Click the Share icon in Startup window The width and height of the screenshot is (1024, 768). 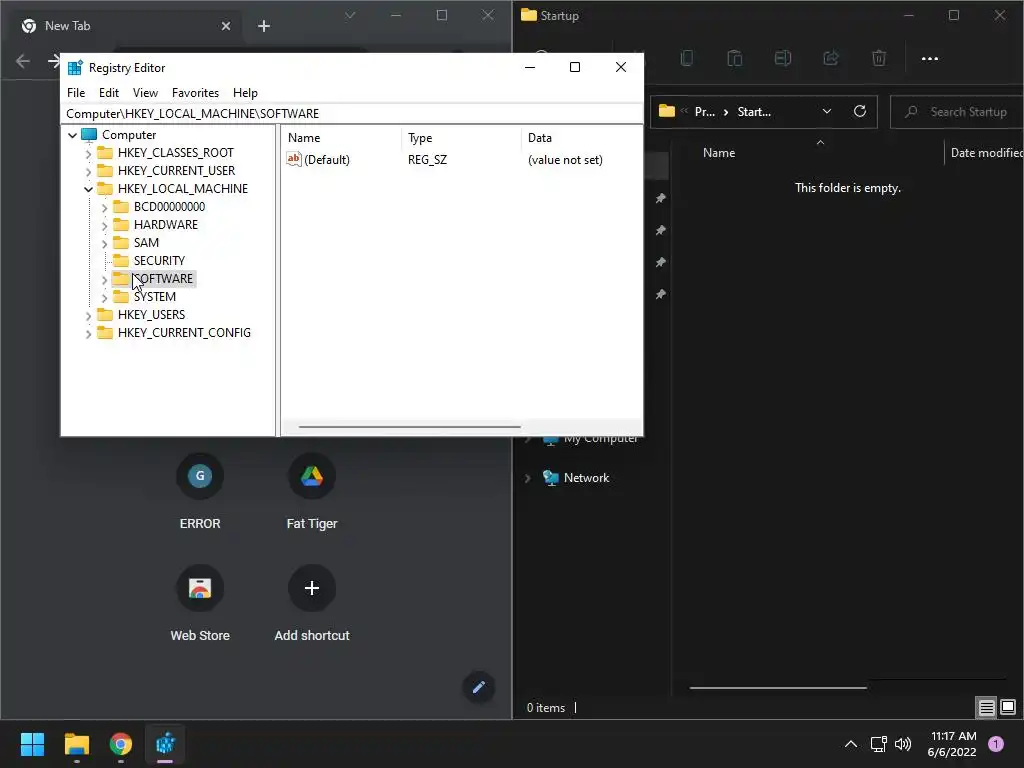click(x=831, y=58)
